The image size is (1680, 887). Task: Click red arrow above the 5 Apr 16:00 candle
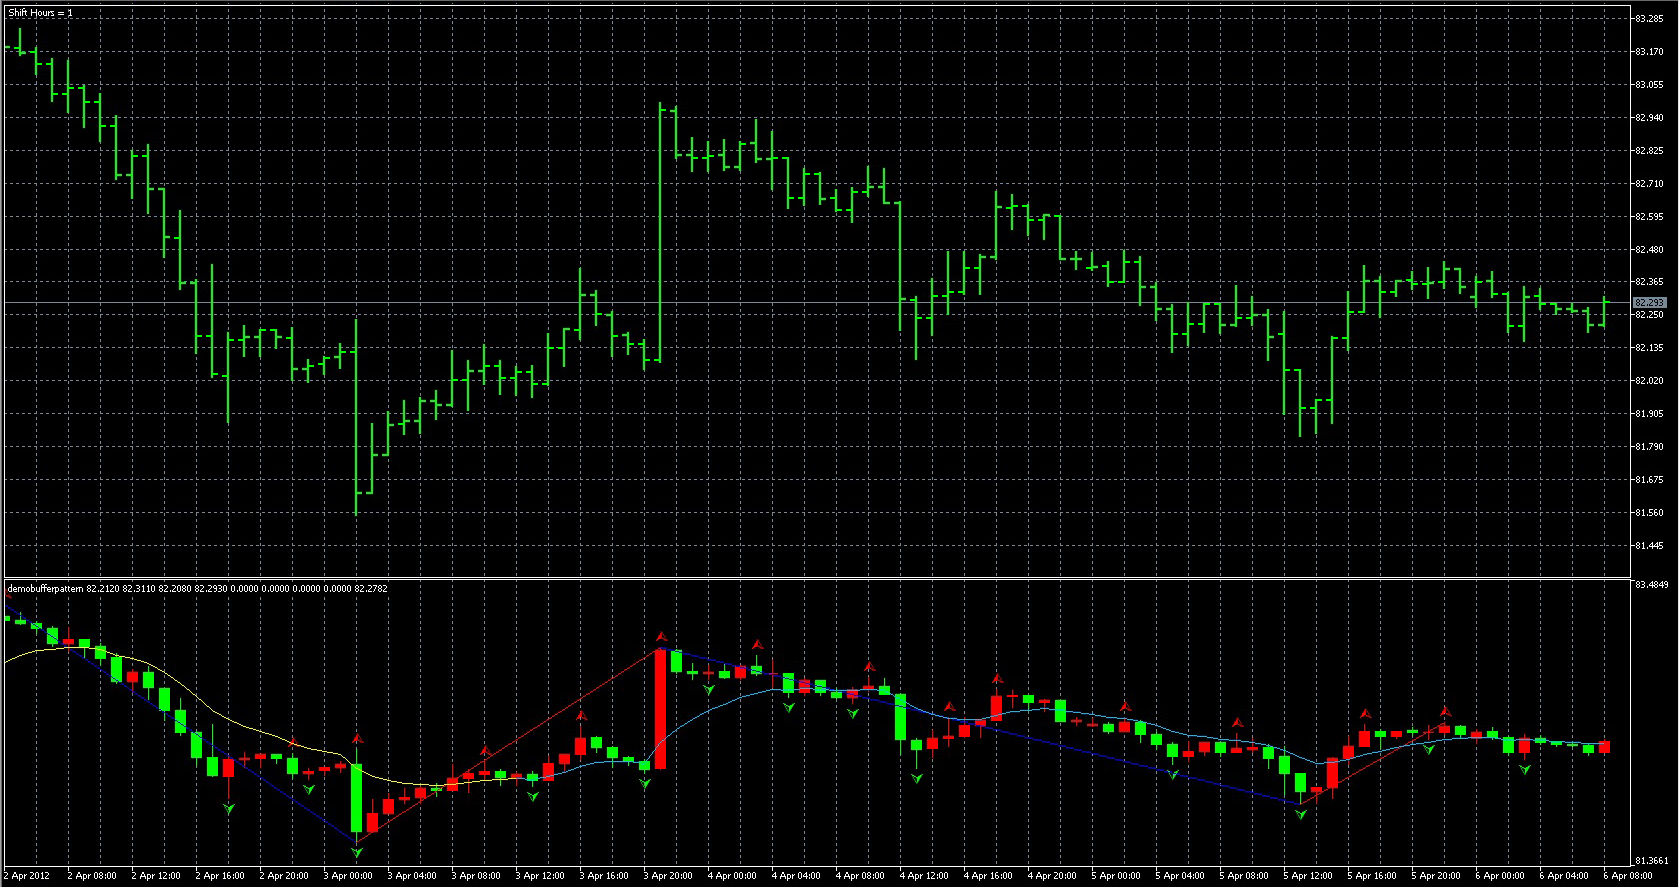pyautogui.click(x=1364, y=714)
